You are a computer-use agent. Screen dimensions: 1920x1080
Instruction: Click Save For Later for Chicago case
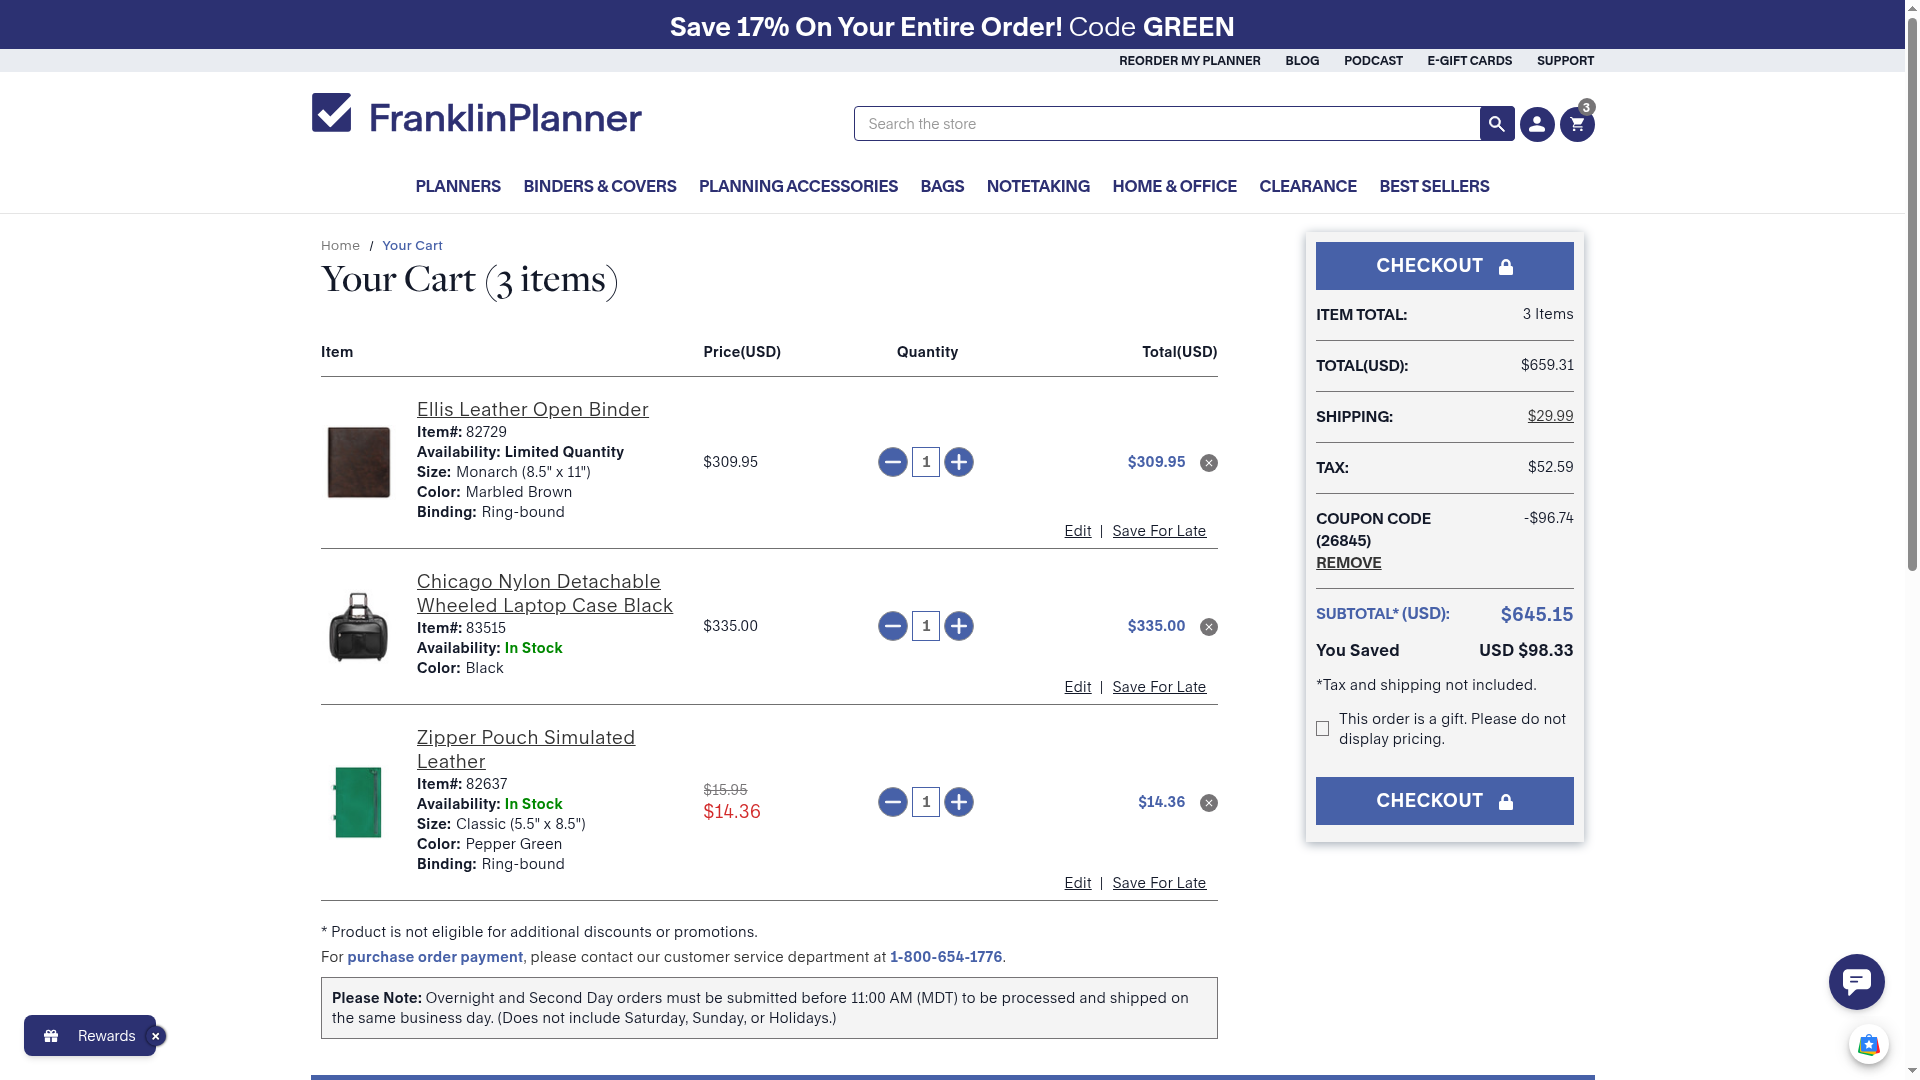point(1158,687)
